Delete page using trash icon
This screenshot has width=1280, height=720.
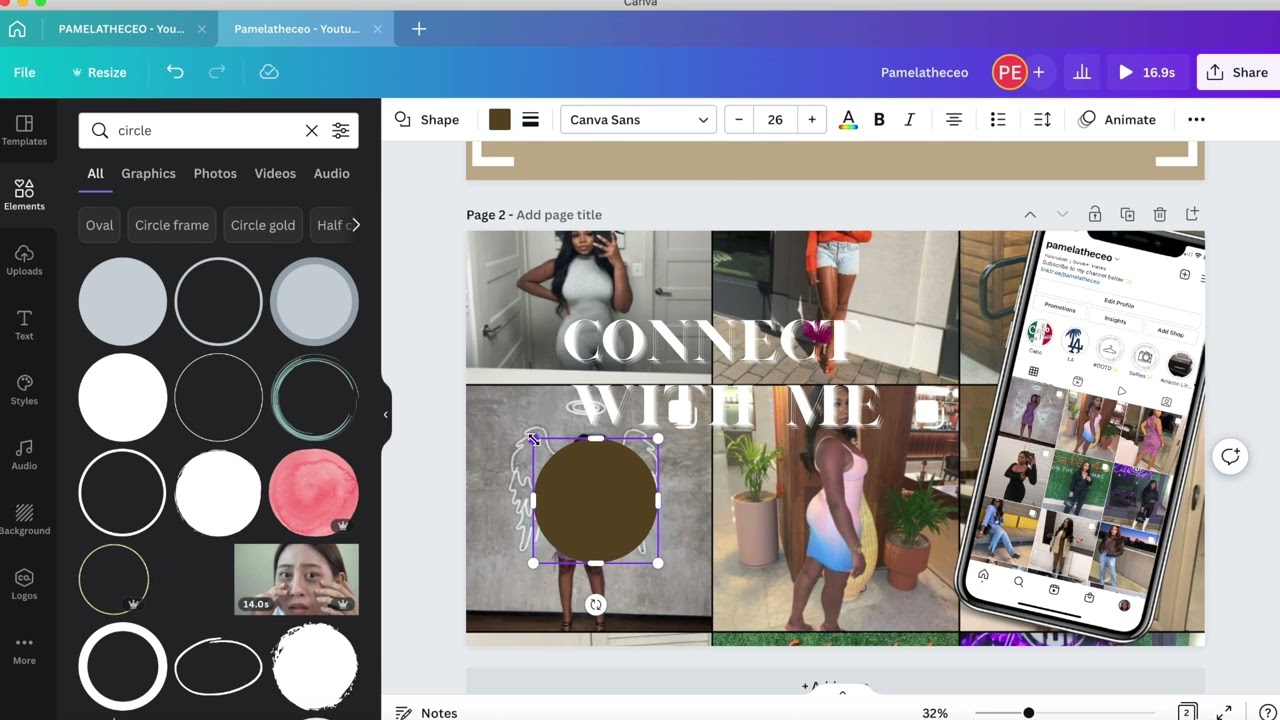[1160, 215]
